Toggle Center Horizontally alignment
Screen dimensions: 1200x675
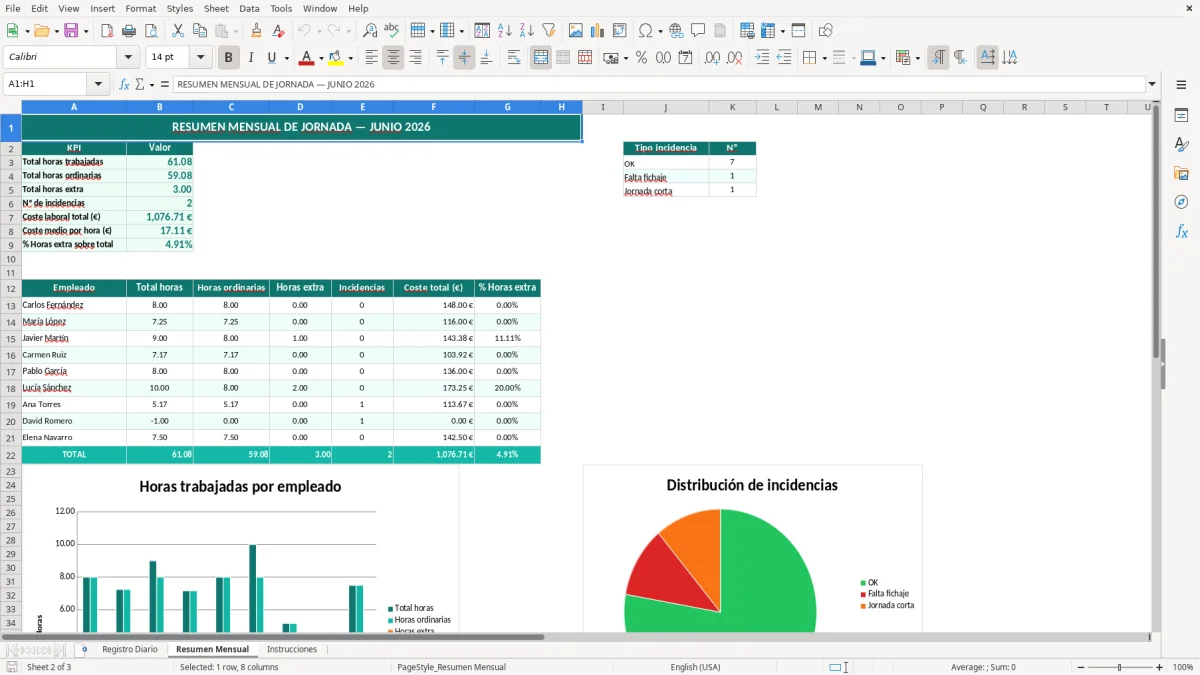[x=393, y=58]
